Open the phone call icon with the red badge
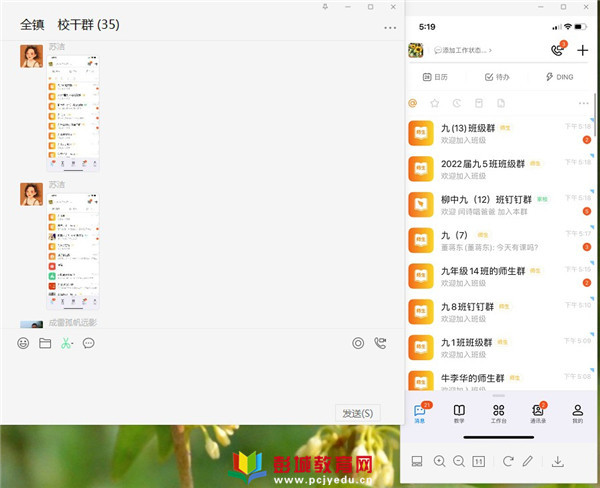Viewport: 600px width, 488px height. coord(558,49)
